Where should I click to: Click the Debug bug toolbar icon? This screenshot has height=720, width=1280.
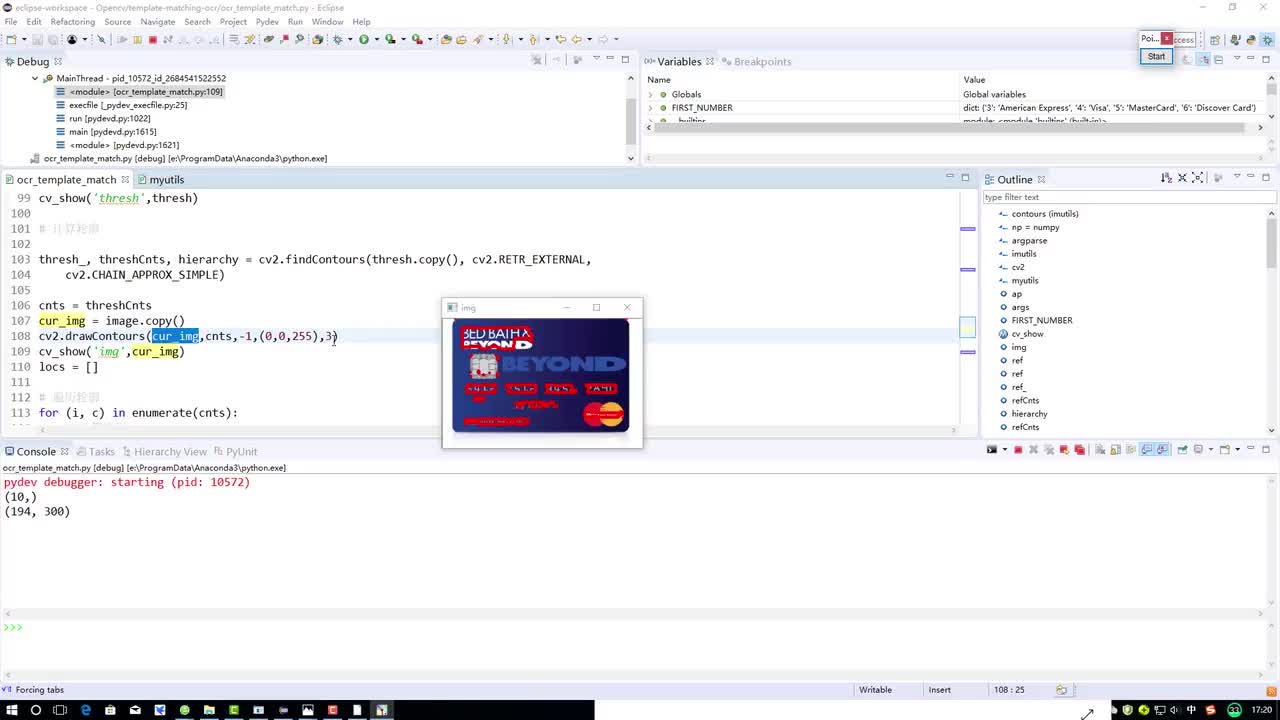tap(337, 40)
